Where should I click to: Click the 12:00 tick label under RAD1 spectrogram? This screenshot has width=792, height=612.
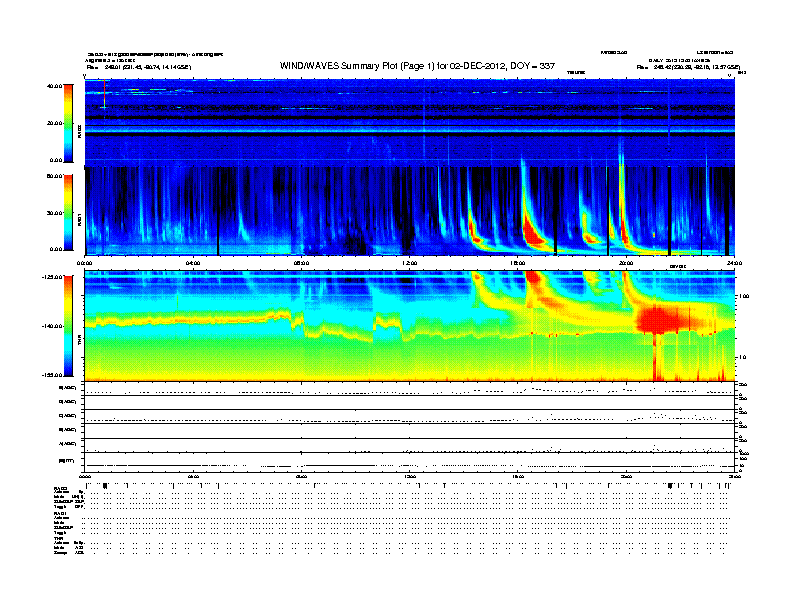(409, 263)
